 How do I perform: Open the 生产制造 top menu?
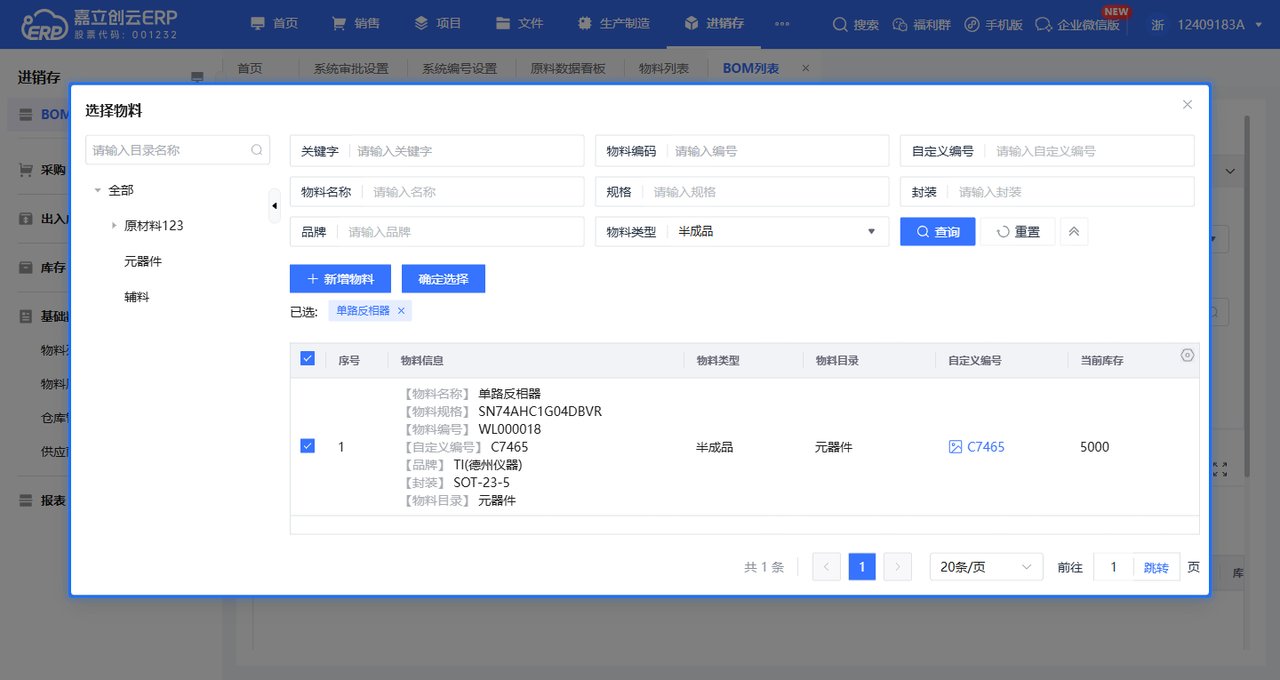click(x=614, y=24)
